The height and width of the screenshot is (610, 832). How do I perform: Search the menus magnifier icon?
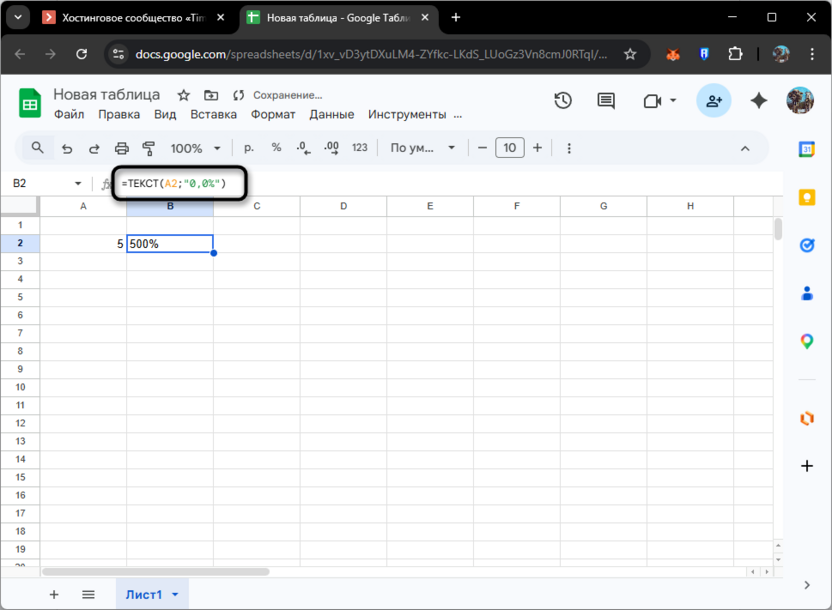pos(37,147)
